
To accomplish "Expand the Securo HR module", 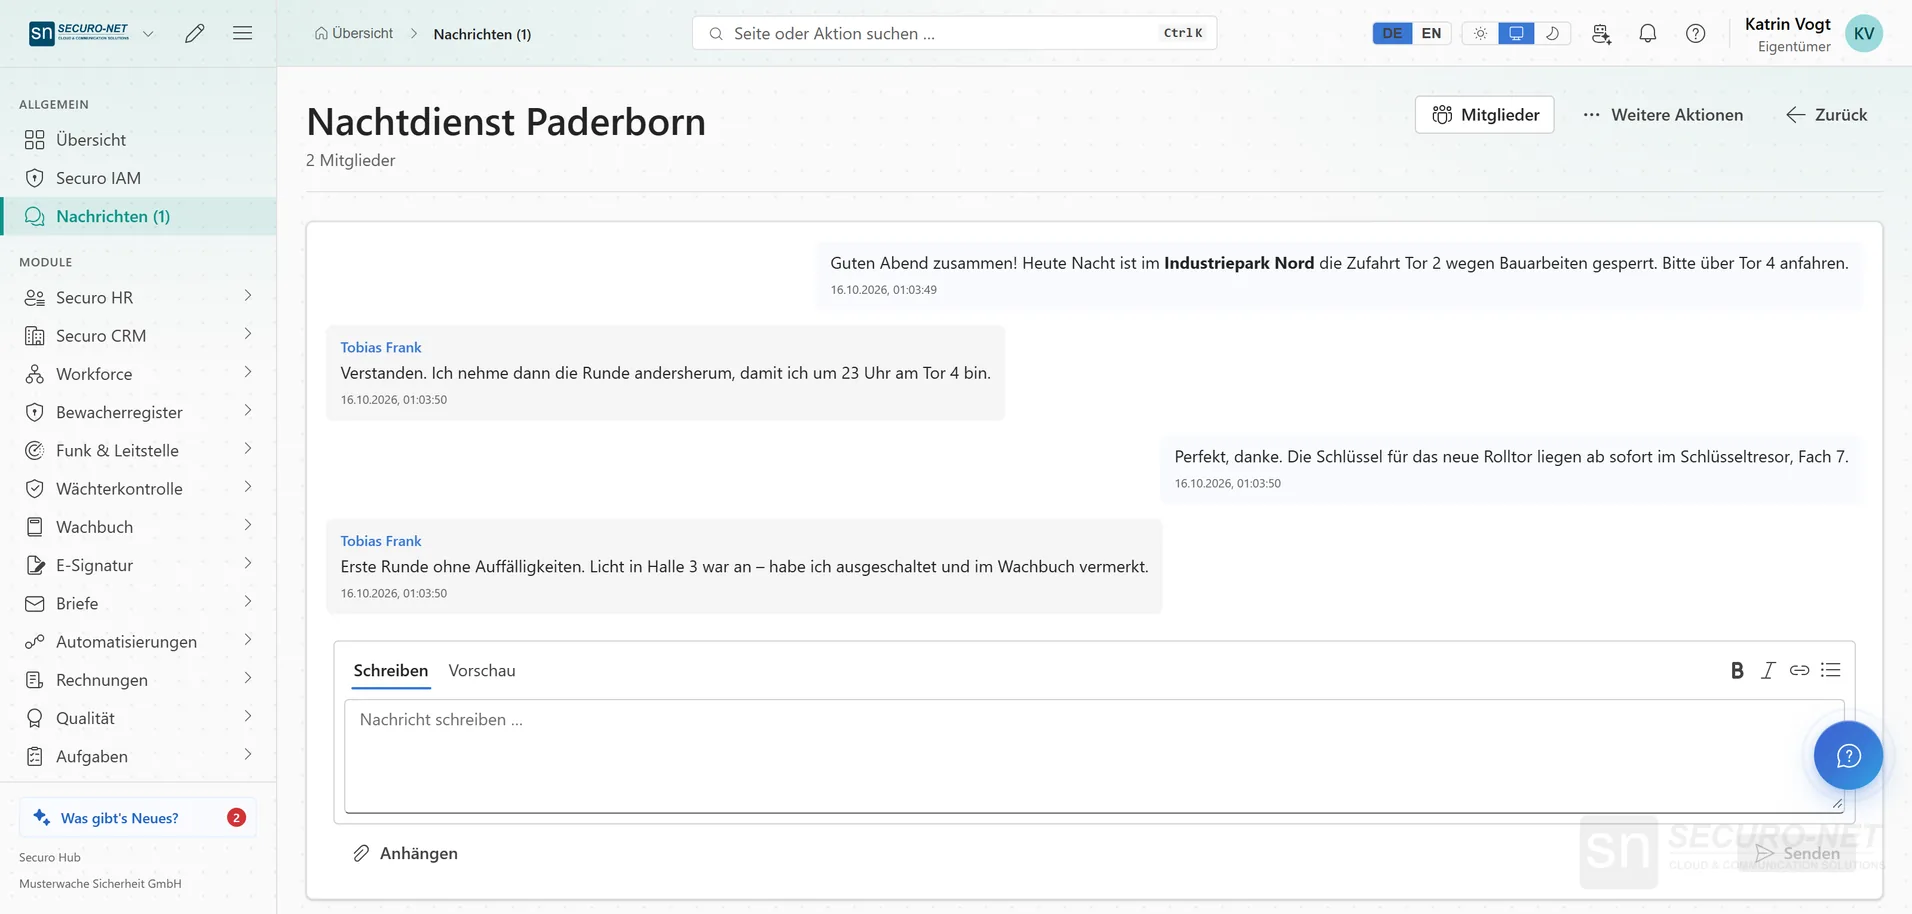I will point(138,297).
